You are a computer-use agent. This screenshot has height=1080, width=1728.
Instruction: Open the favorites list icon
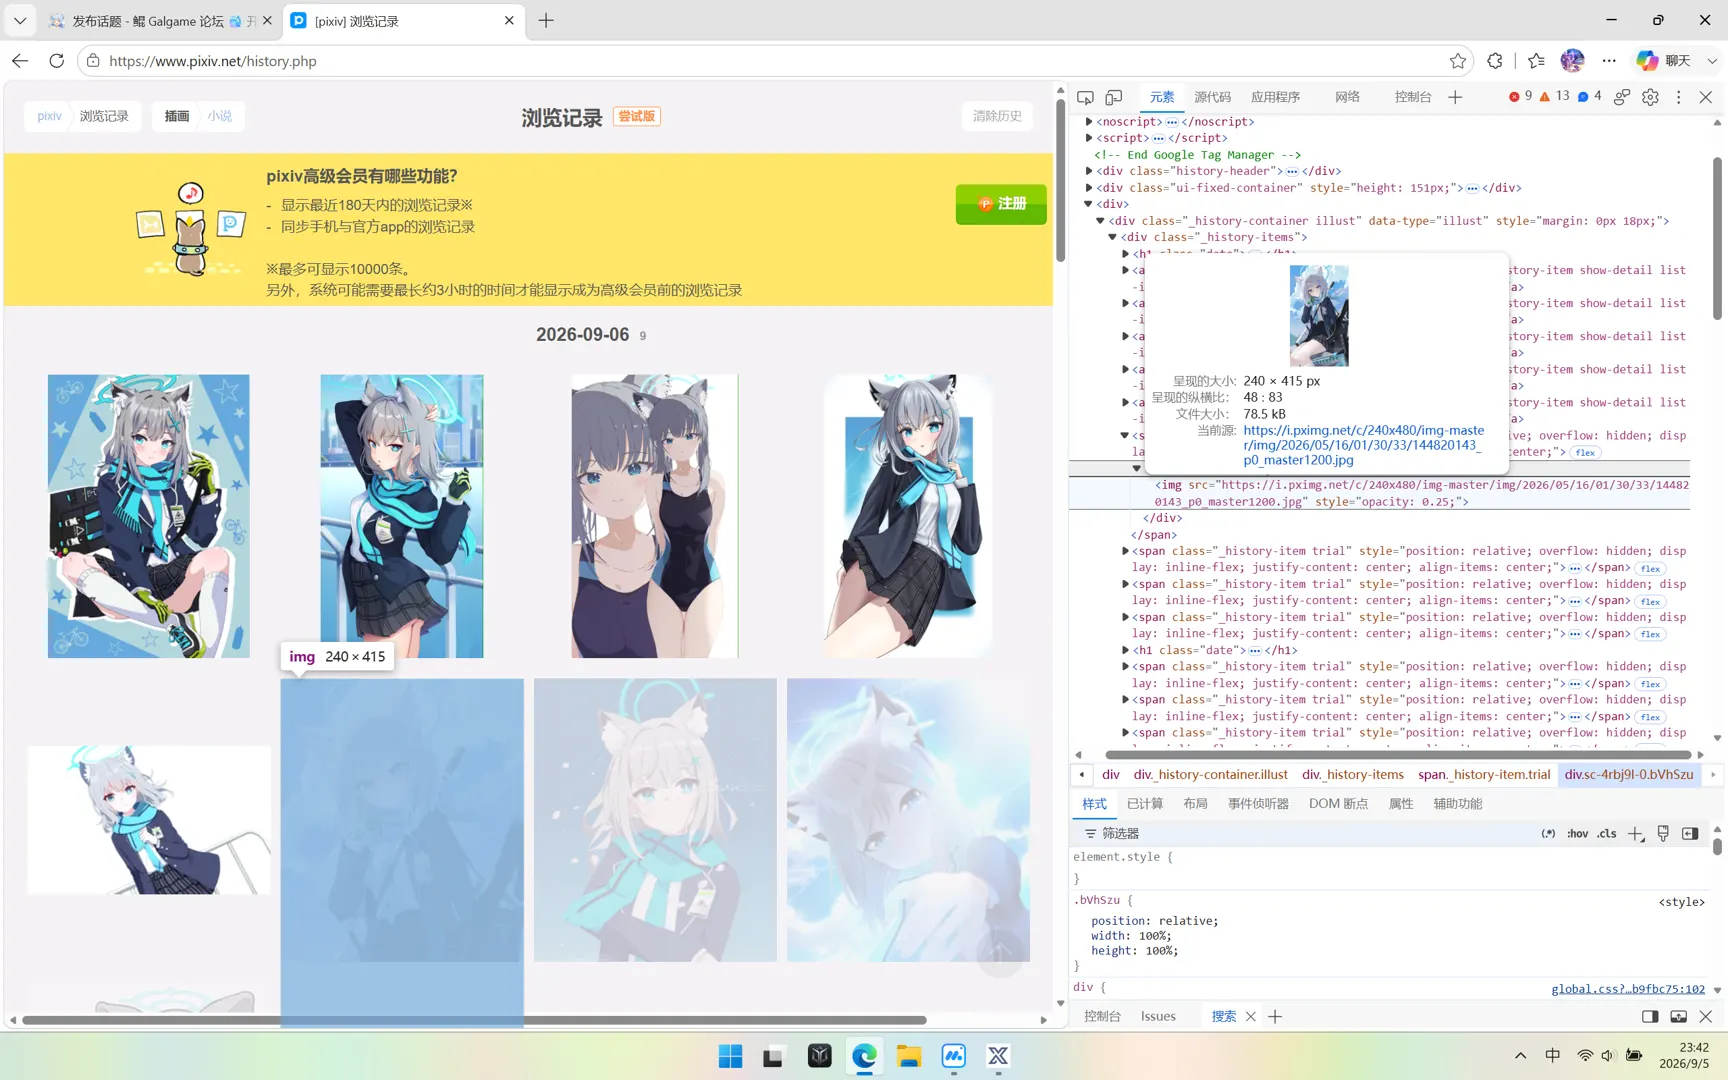1536,61
